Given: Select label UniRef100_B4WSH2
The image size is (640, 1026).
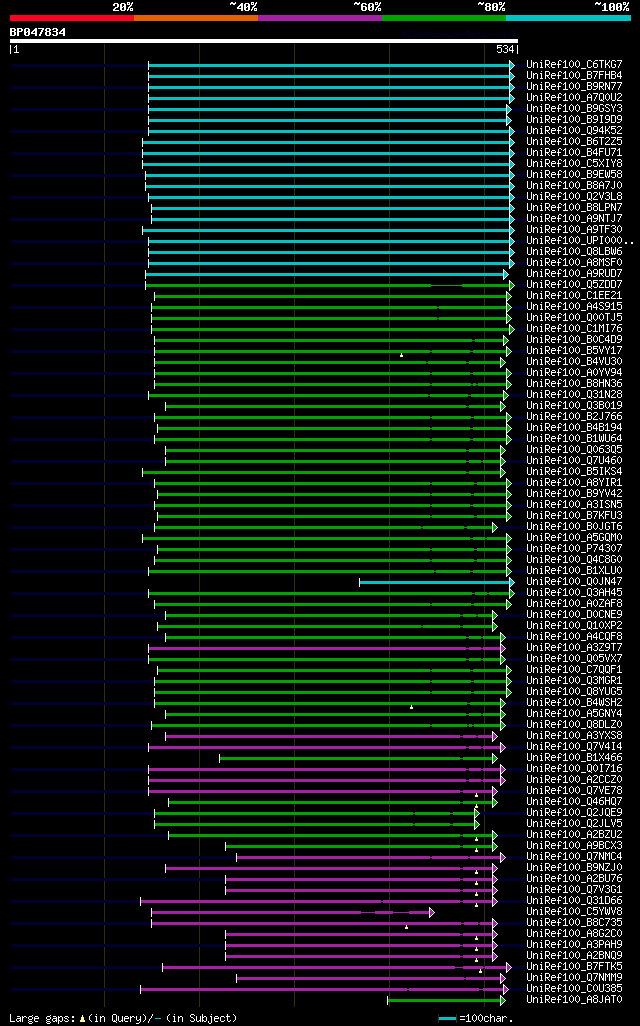Looking at the screenshot, I should (574, 703).
